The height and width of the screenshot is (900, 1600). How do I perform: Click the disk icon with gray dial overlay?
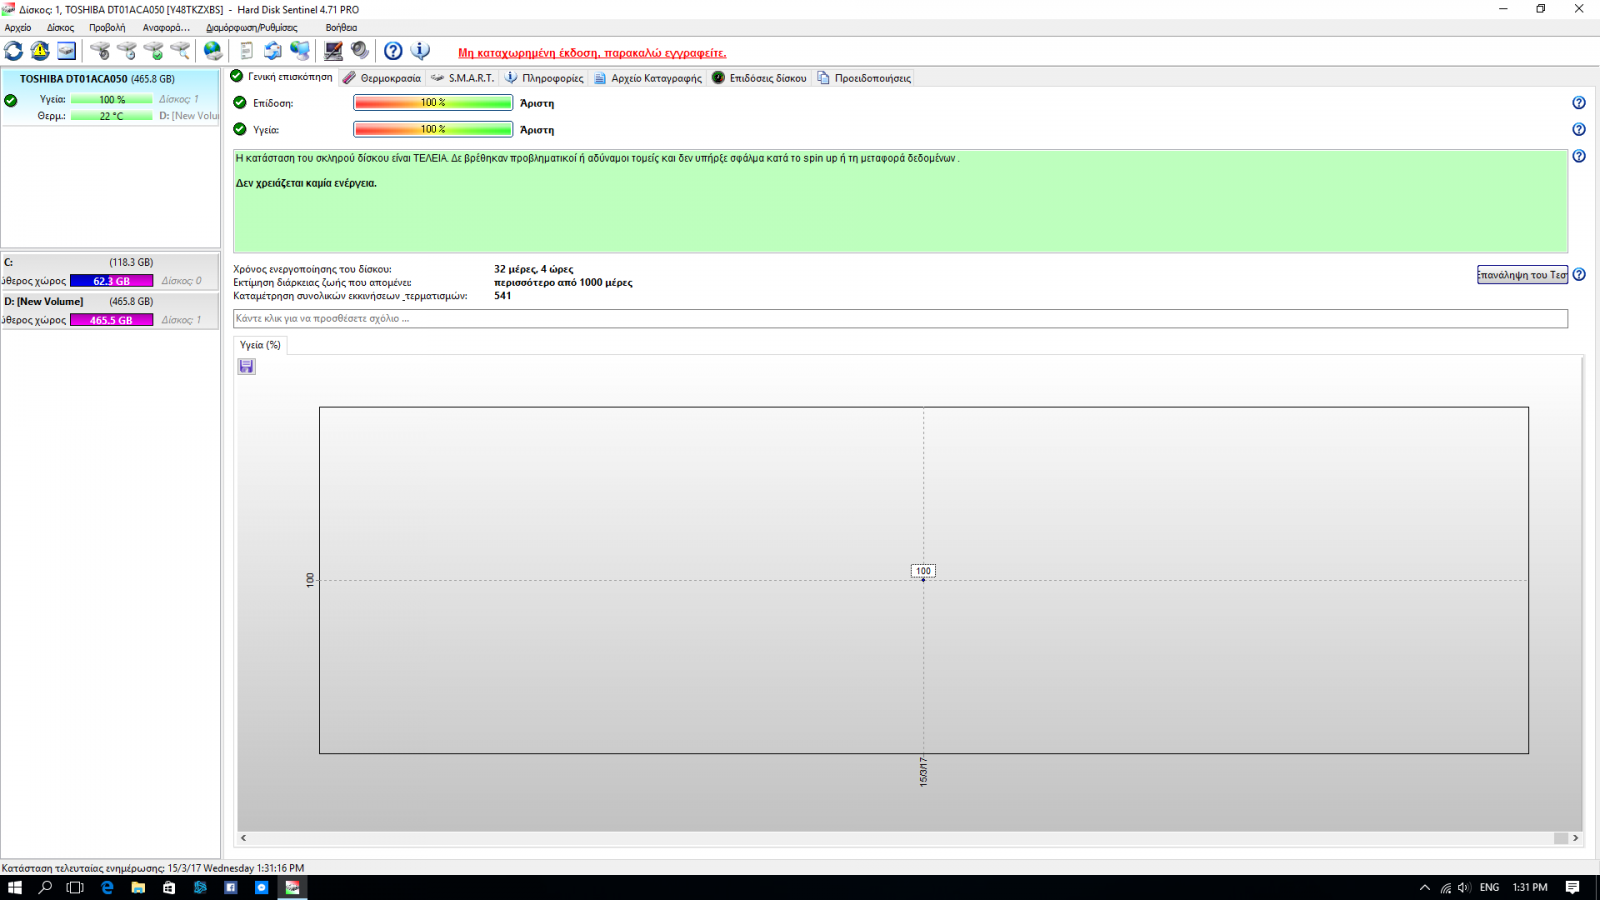[x=100, y=50]
